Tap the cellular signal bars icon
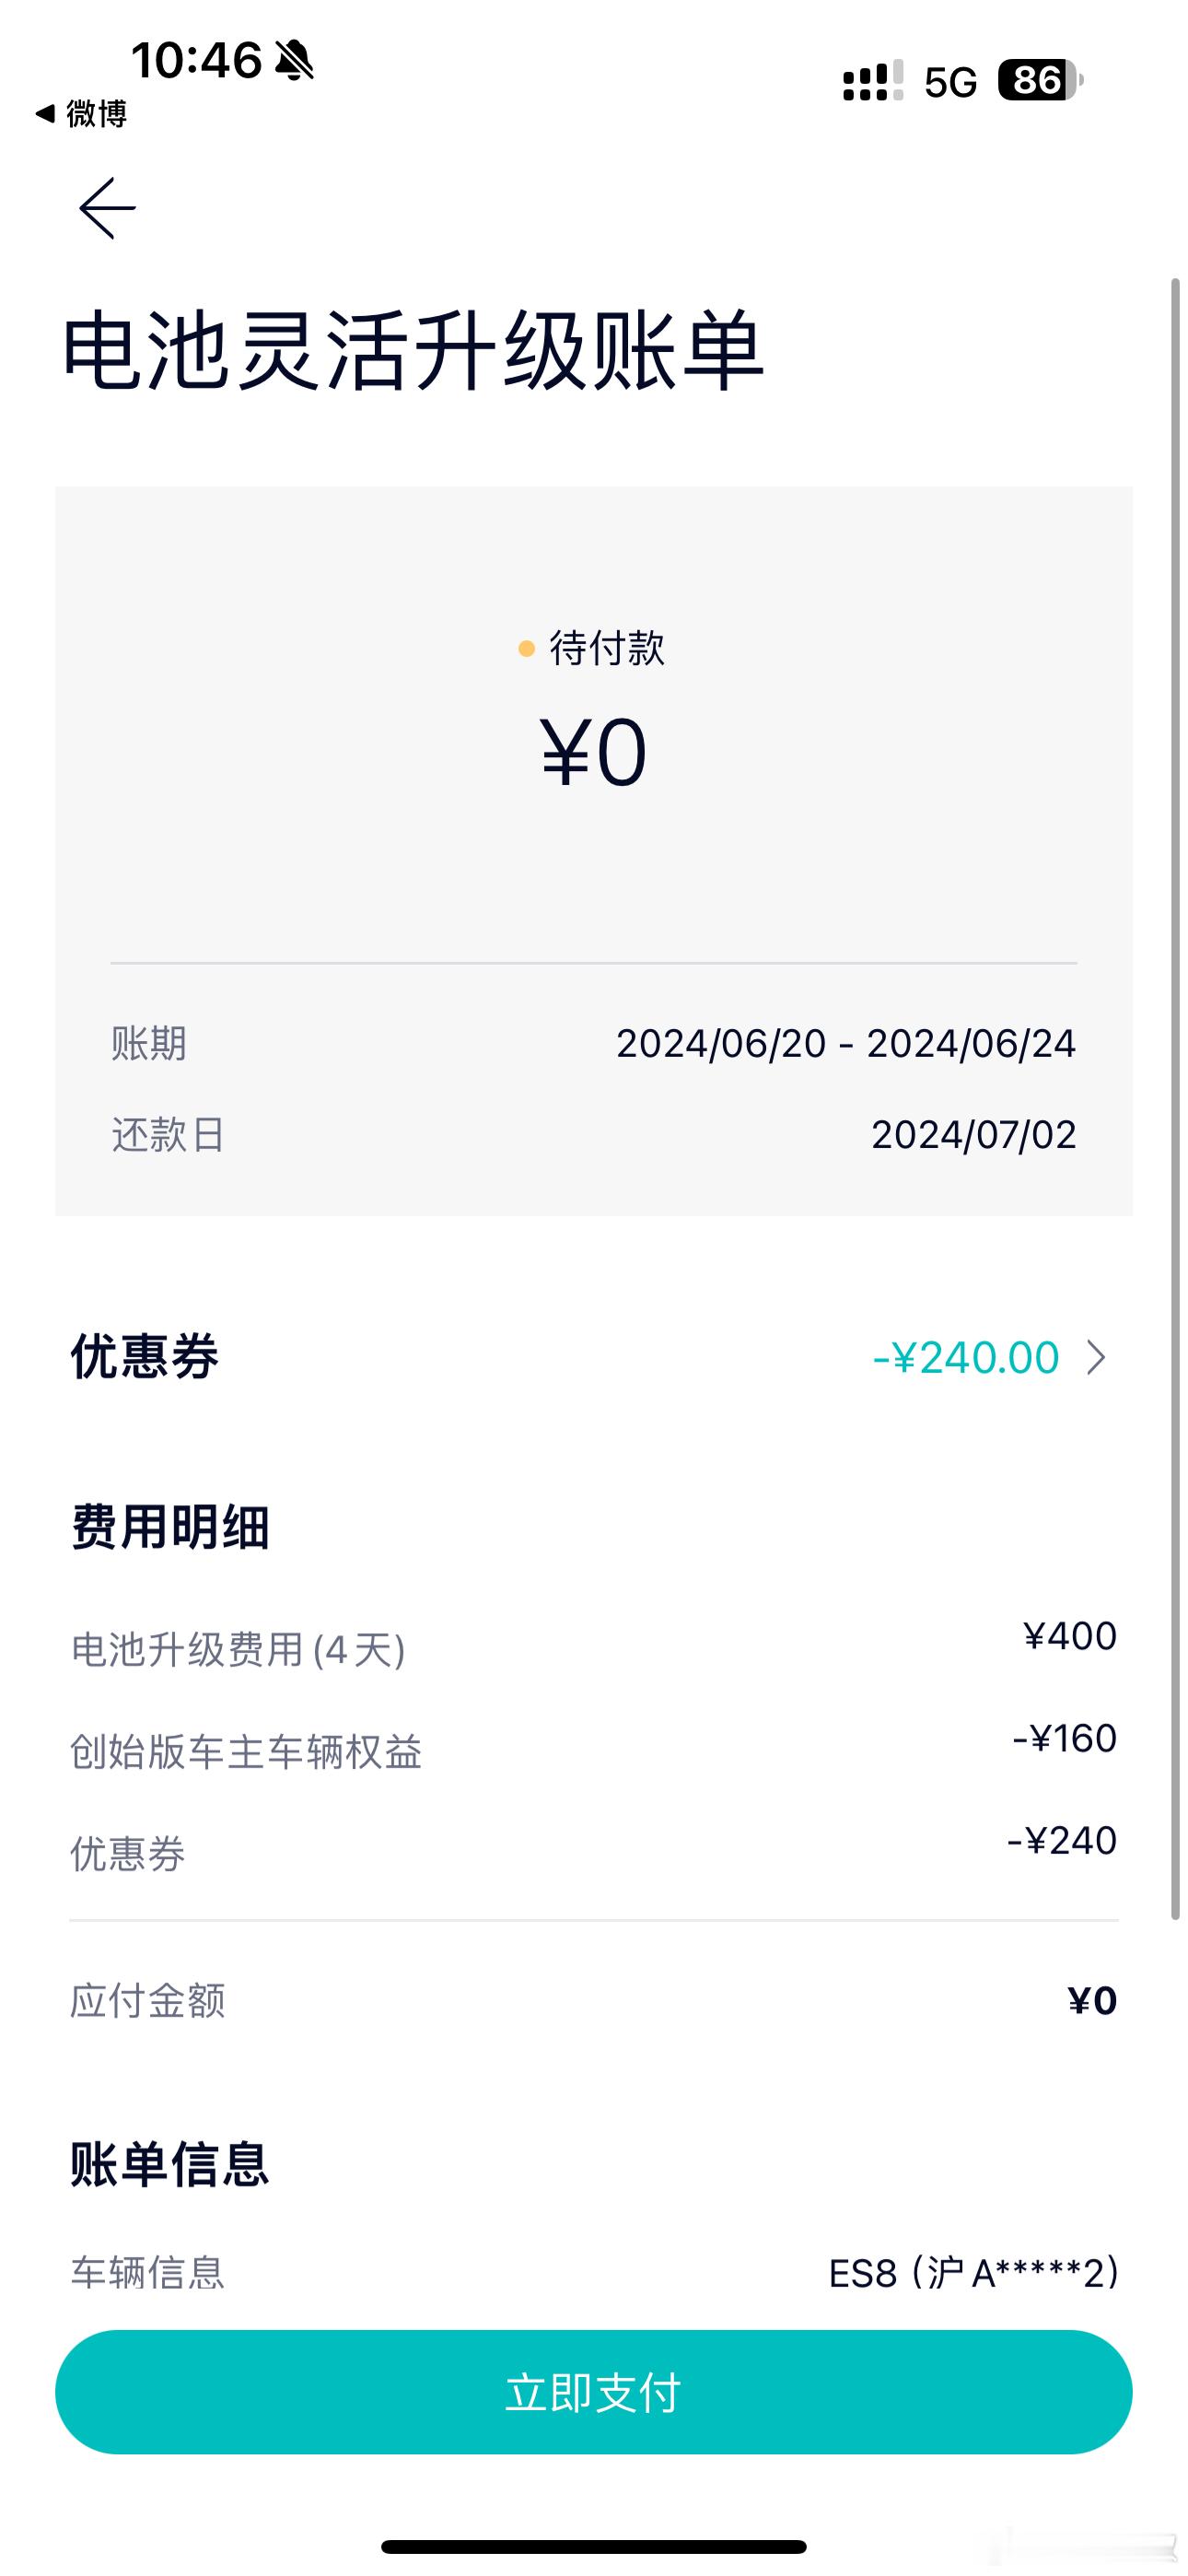Screen dimensions: 1188x2576 pyautogui.click(x=873, y=81)
